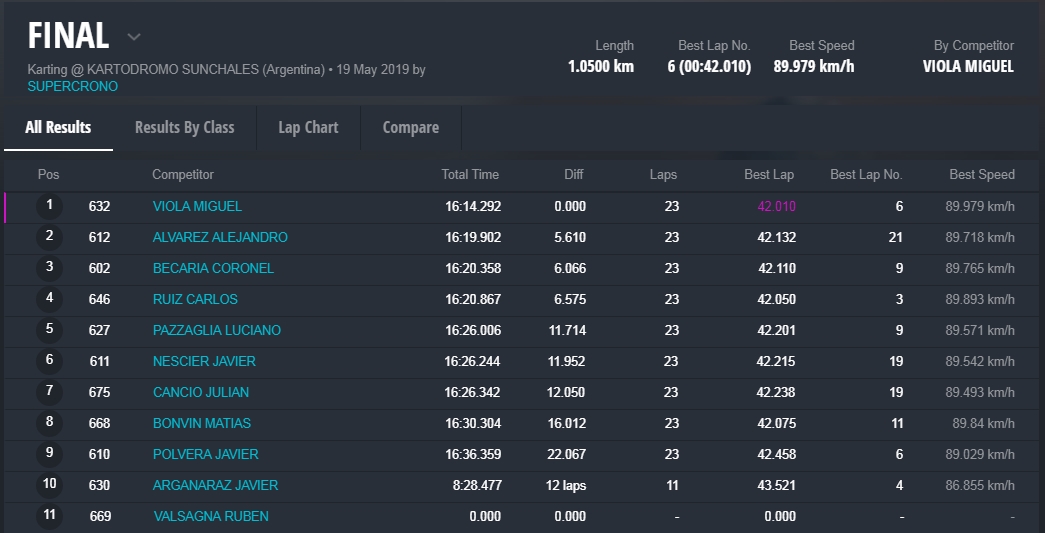View RUIZ CARLOS competitor results
This screenshot has width=1045, height=533.
(x=195, y=300)
